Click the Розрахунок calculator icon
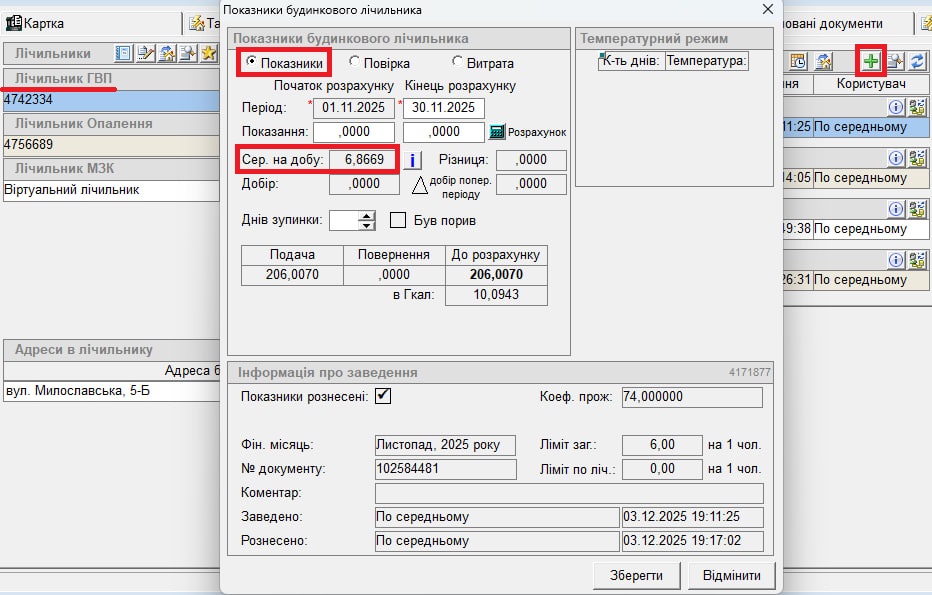 pyautogui.click(x=497, y=132)
